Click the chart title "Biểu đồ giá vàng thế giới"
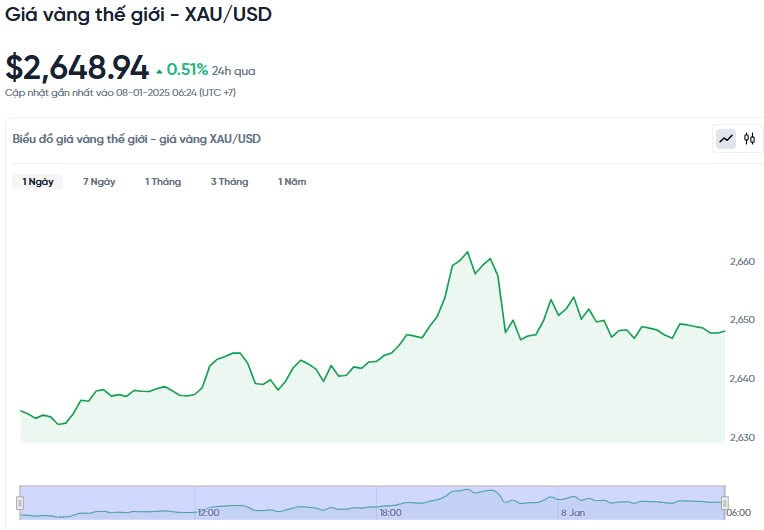The height and width of the screenshot is (530, 764). (x=136, y=139)
